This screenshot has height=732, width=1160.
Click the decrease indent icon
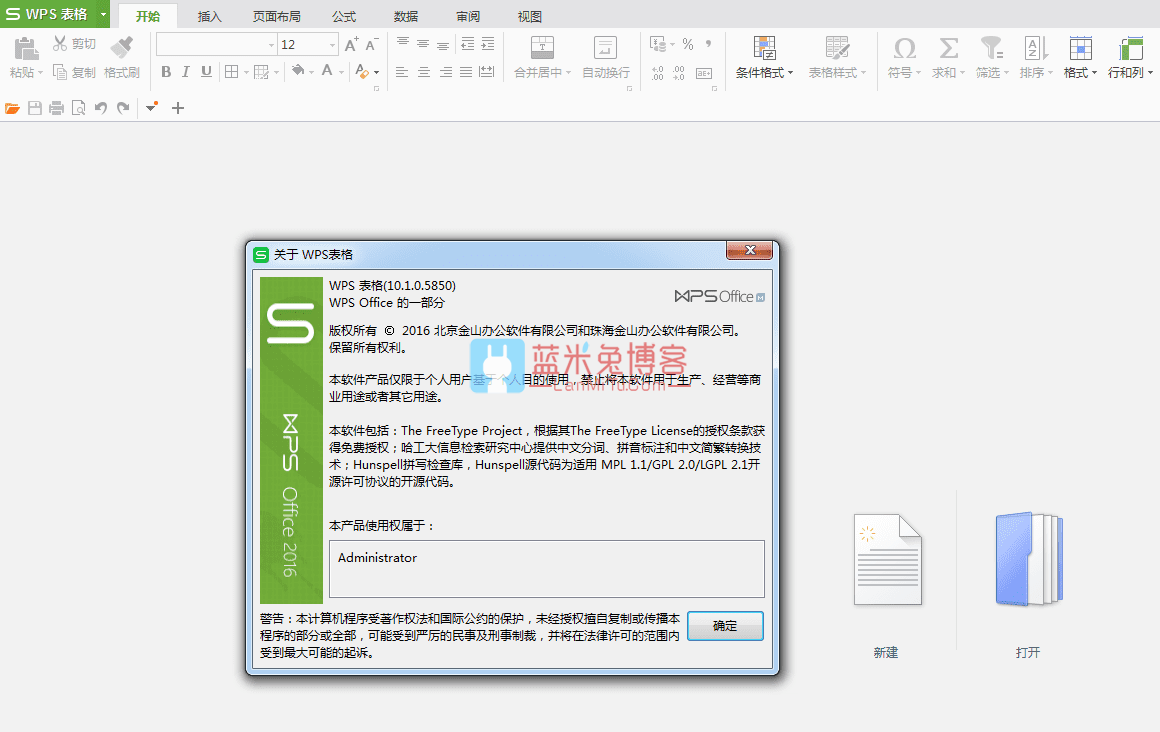click(x=468, y=44)
